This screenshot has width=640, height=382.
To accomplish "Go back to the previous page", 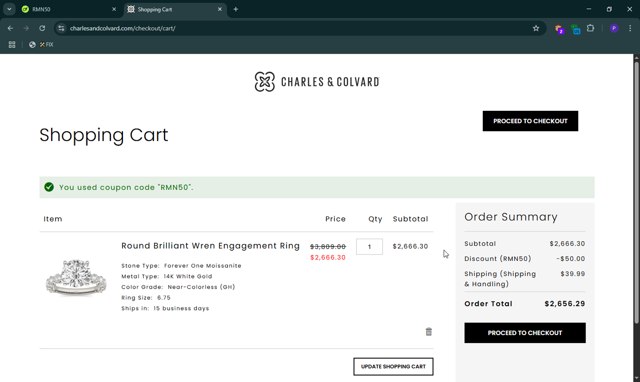I will pyautogui.click(x=10, y=28).
